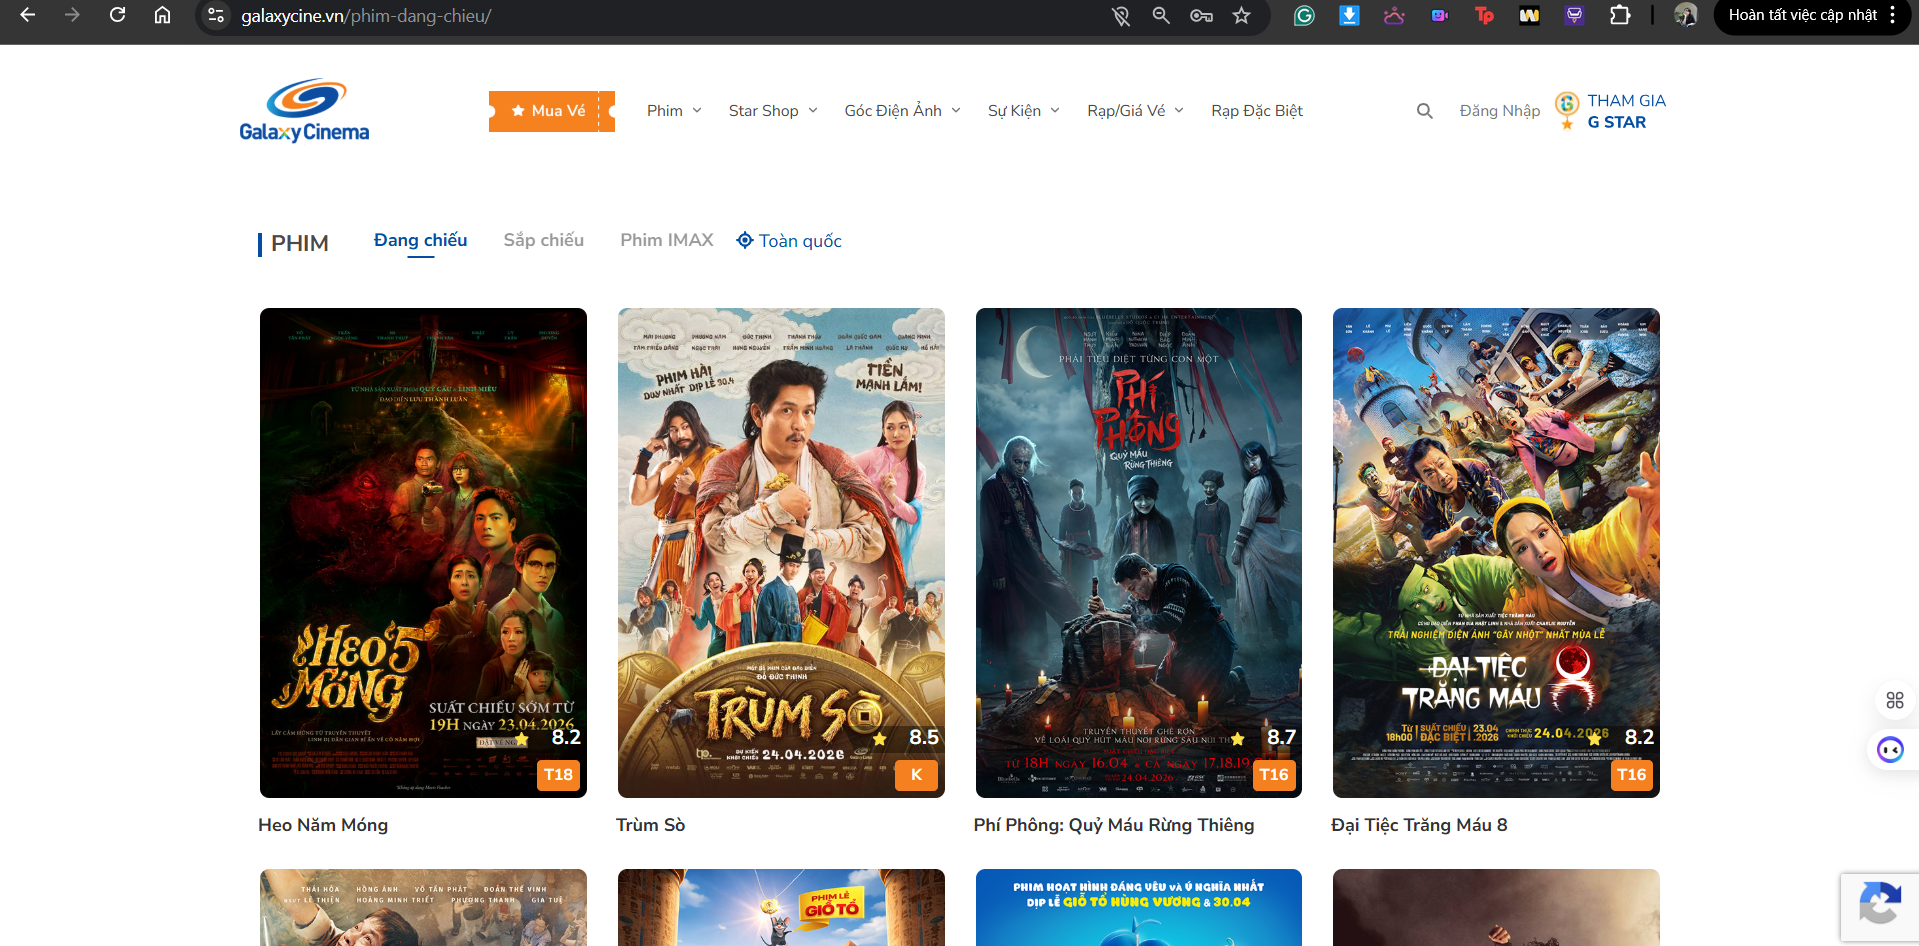Click the K rating badge on Trùm Sò
Screen dimensions: 1919x946
click(x=916, y=775)
